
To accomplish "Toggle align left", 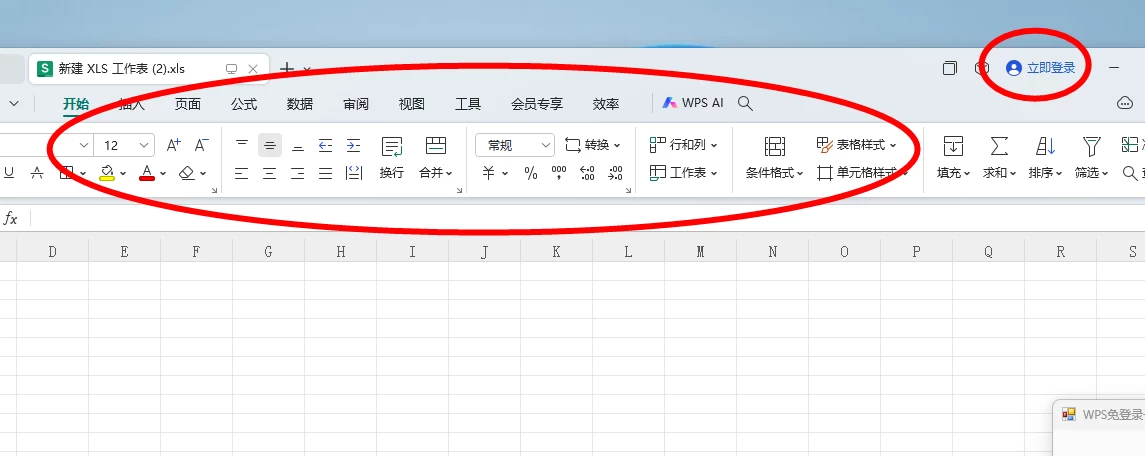I will pos(242,173).
